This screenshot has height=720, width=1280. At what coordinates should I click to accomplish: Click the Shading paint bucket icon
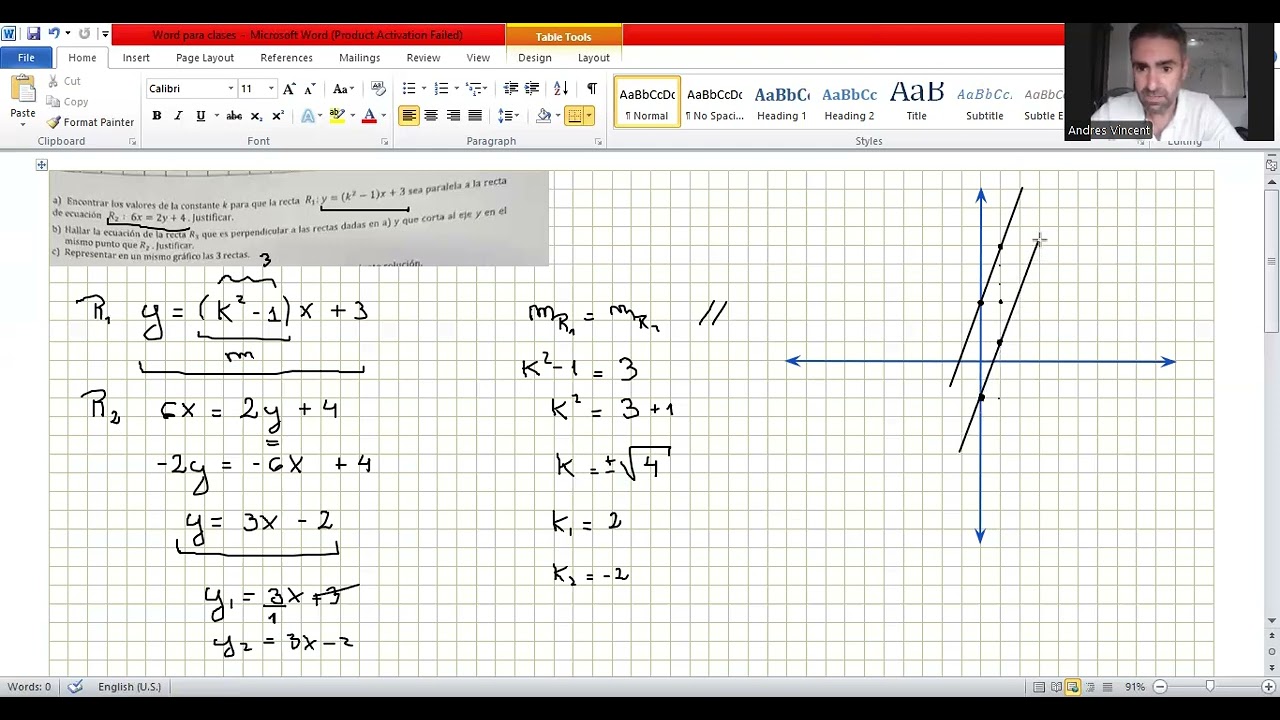(x=543, y=116)
